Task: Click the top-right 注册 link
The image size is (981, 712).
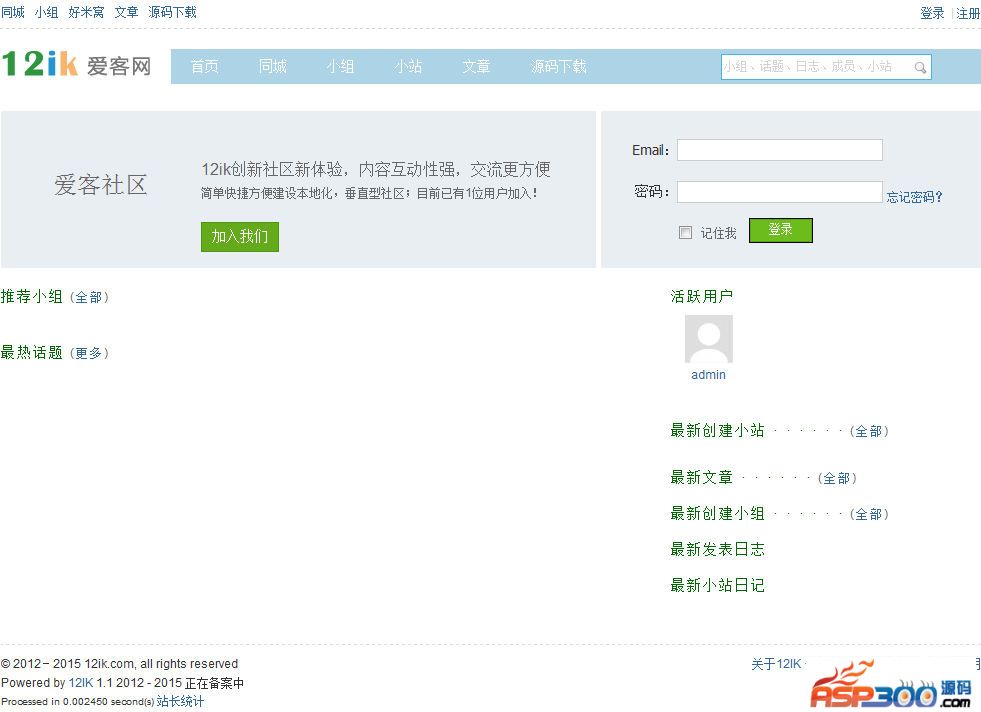Action: point(968,13)
